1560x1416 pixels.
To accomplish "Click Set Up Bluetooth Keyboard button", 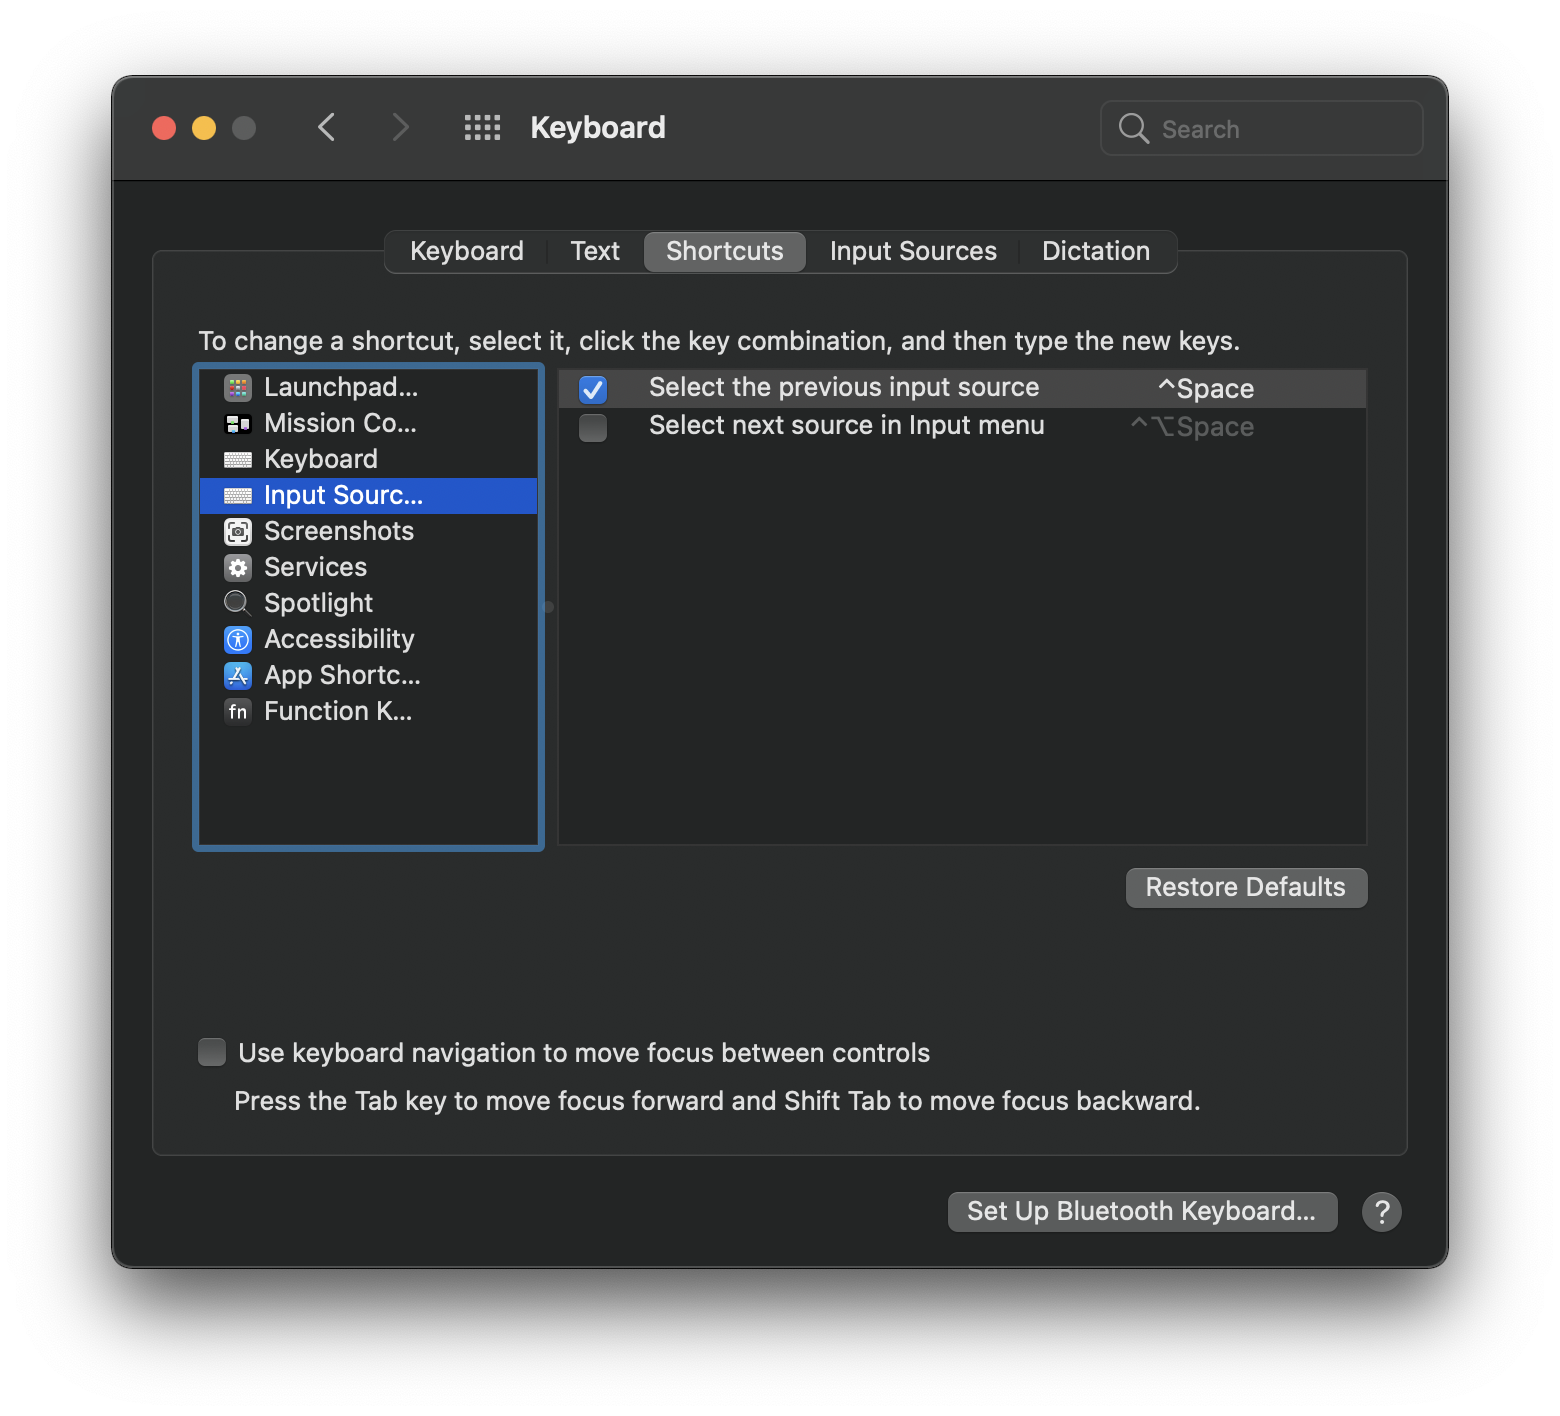I will pos(1141,1211).
